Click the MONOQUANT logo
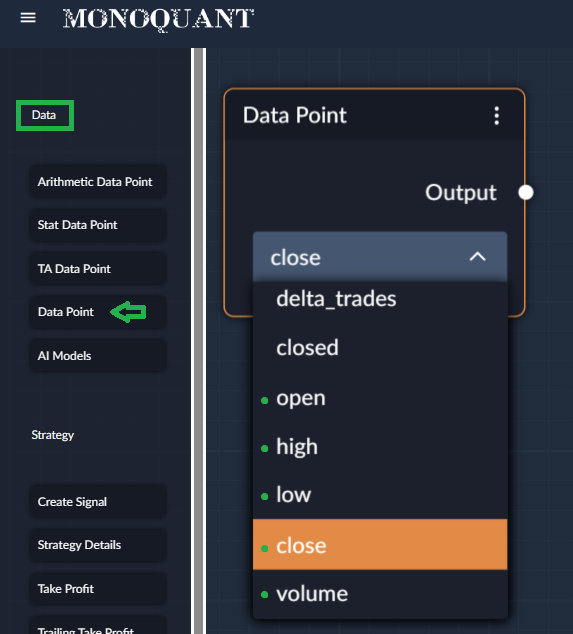 click(x=158, y=19)
